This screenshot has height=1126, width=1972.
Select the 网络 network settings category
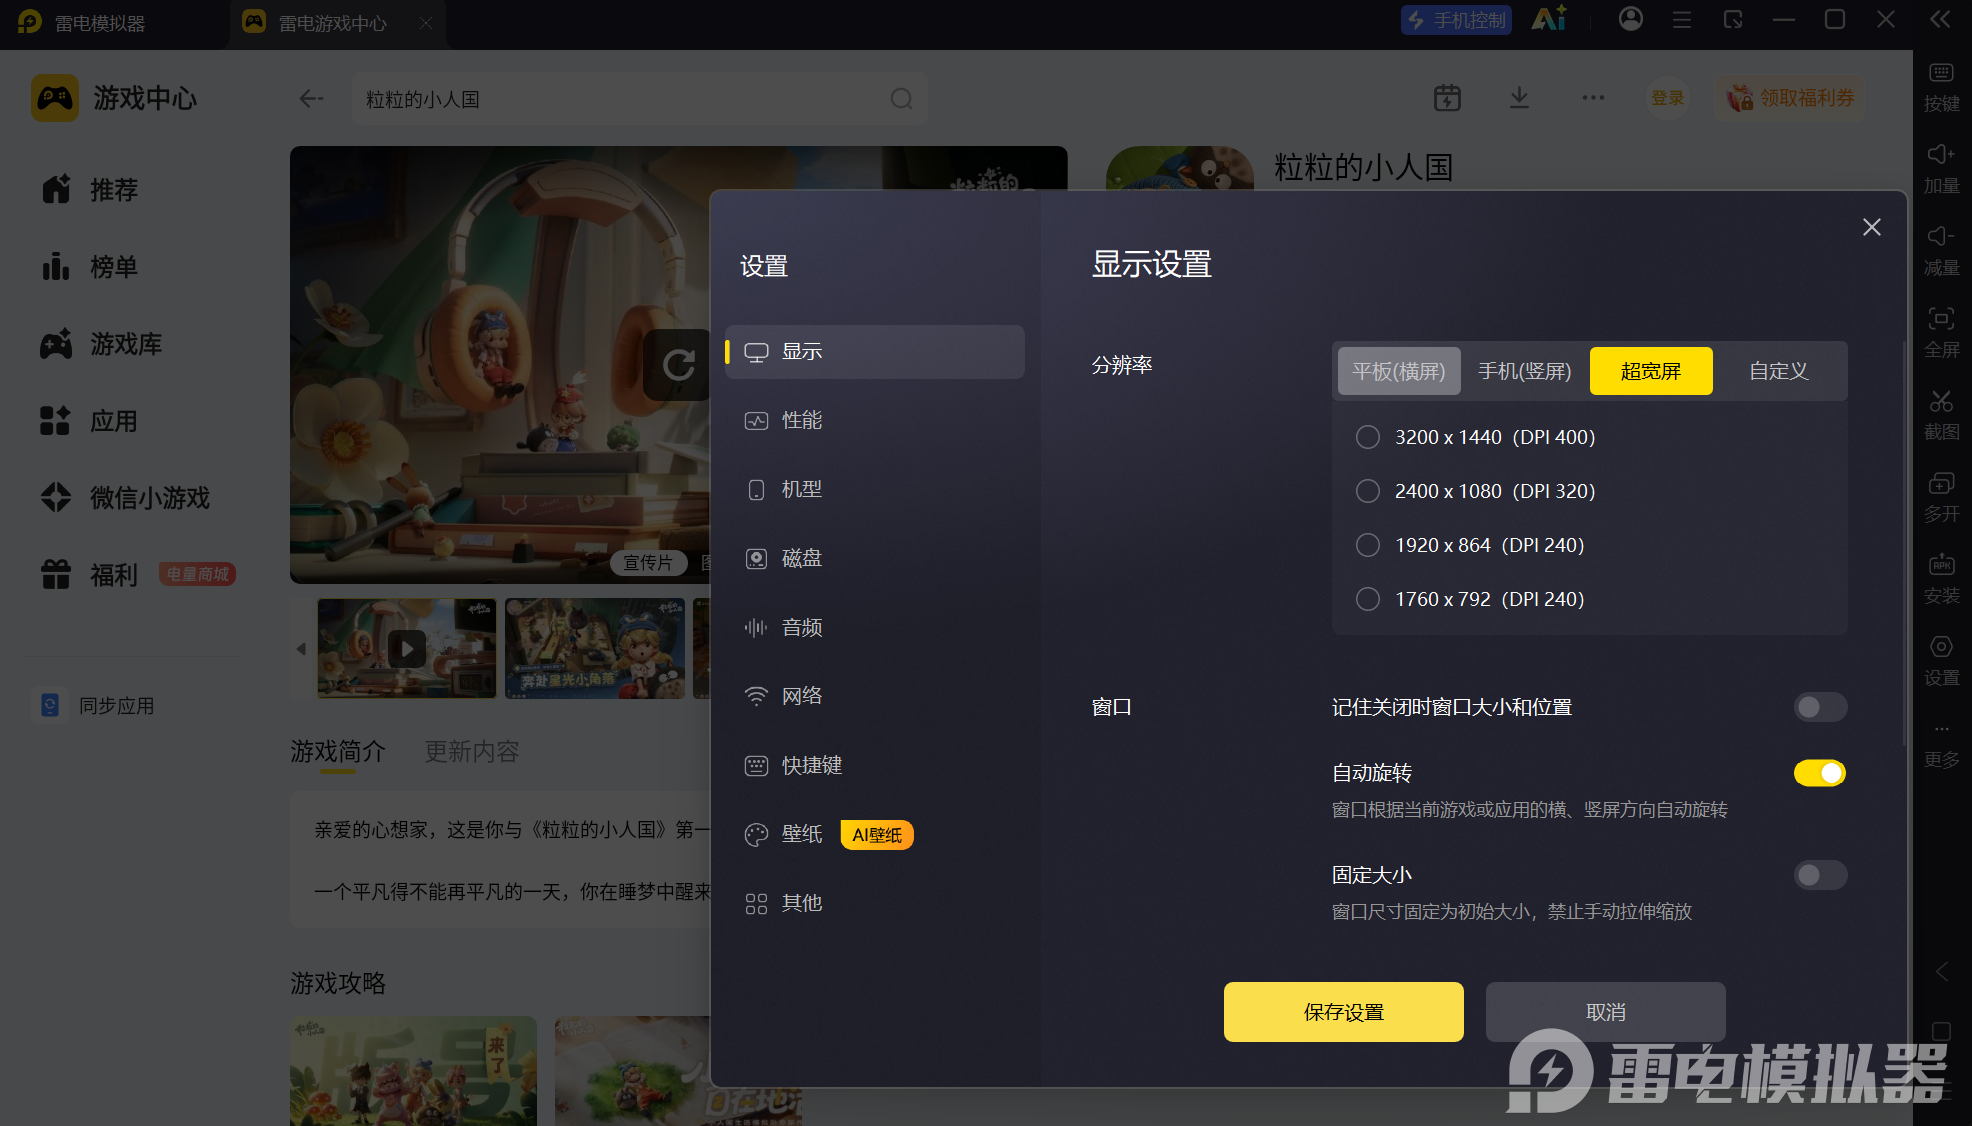(x=875, y=696)
